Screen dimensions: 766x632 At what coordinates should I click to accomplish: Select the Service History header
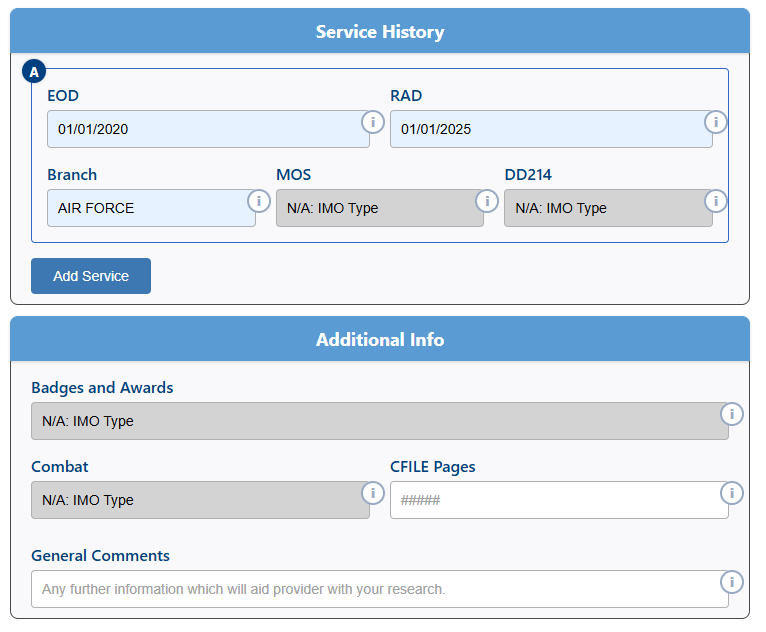[380, 31]
